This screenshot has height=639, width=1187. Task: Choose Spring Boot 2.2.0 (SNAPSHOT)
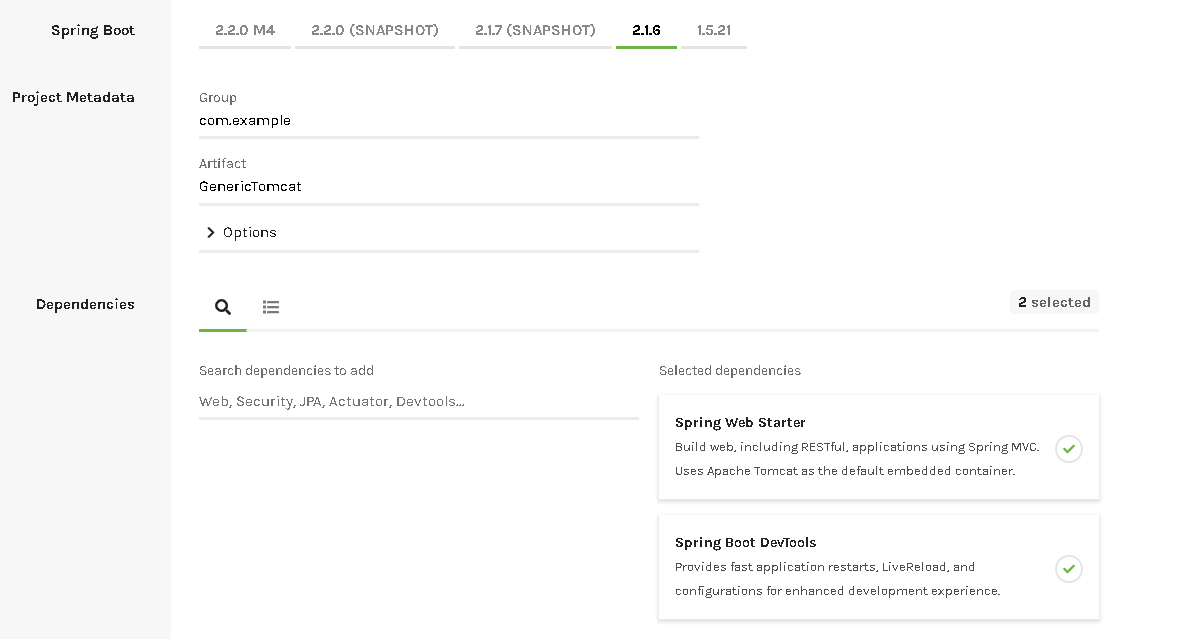tap(375, 30)
